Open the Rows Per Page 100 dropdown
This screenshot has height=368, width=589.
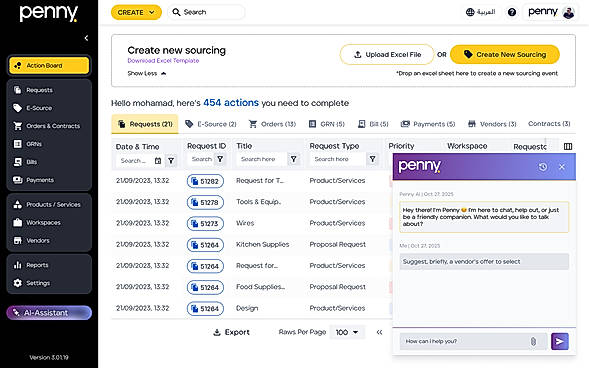coord(347,332)
